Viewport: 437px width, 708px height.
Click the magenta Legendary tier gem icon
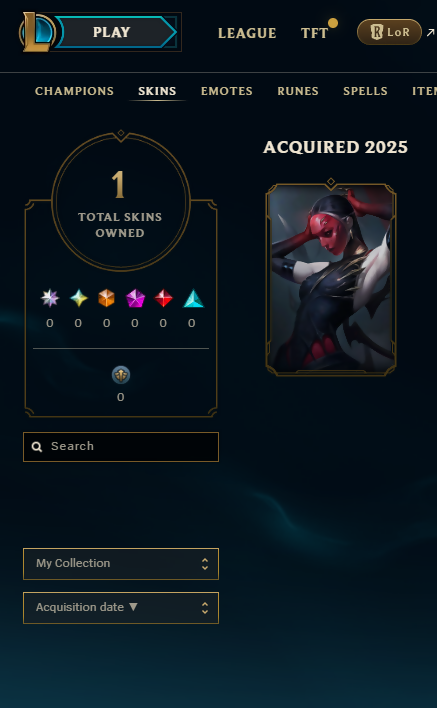135,298
